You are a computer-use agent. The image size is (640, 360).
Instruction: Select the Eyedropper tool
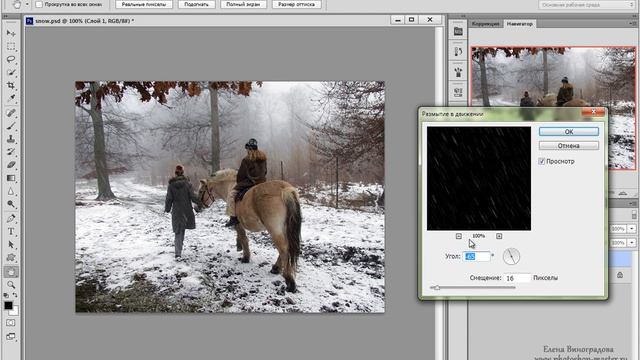pyautogui.click(x=11, y=98)
